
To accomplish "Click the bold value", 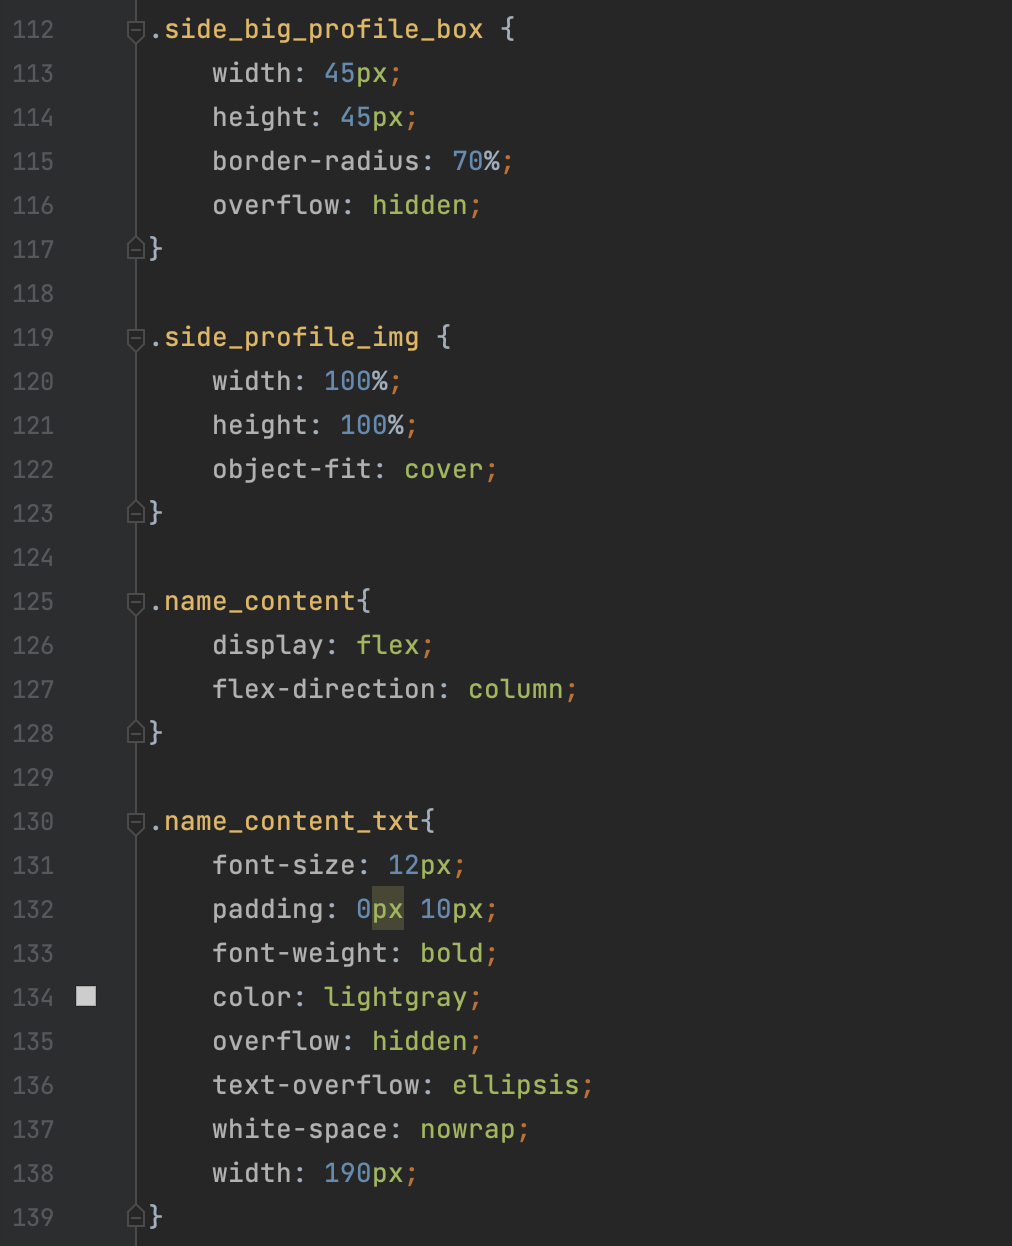I will click(452, 953).
